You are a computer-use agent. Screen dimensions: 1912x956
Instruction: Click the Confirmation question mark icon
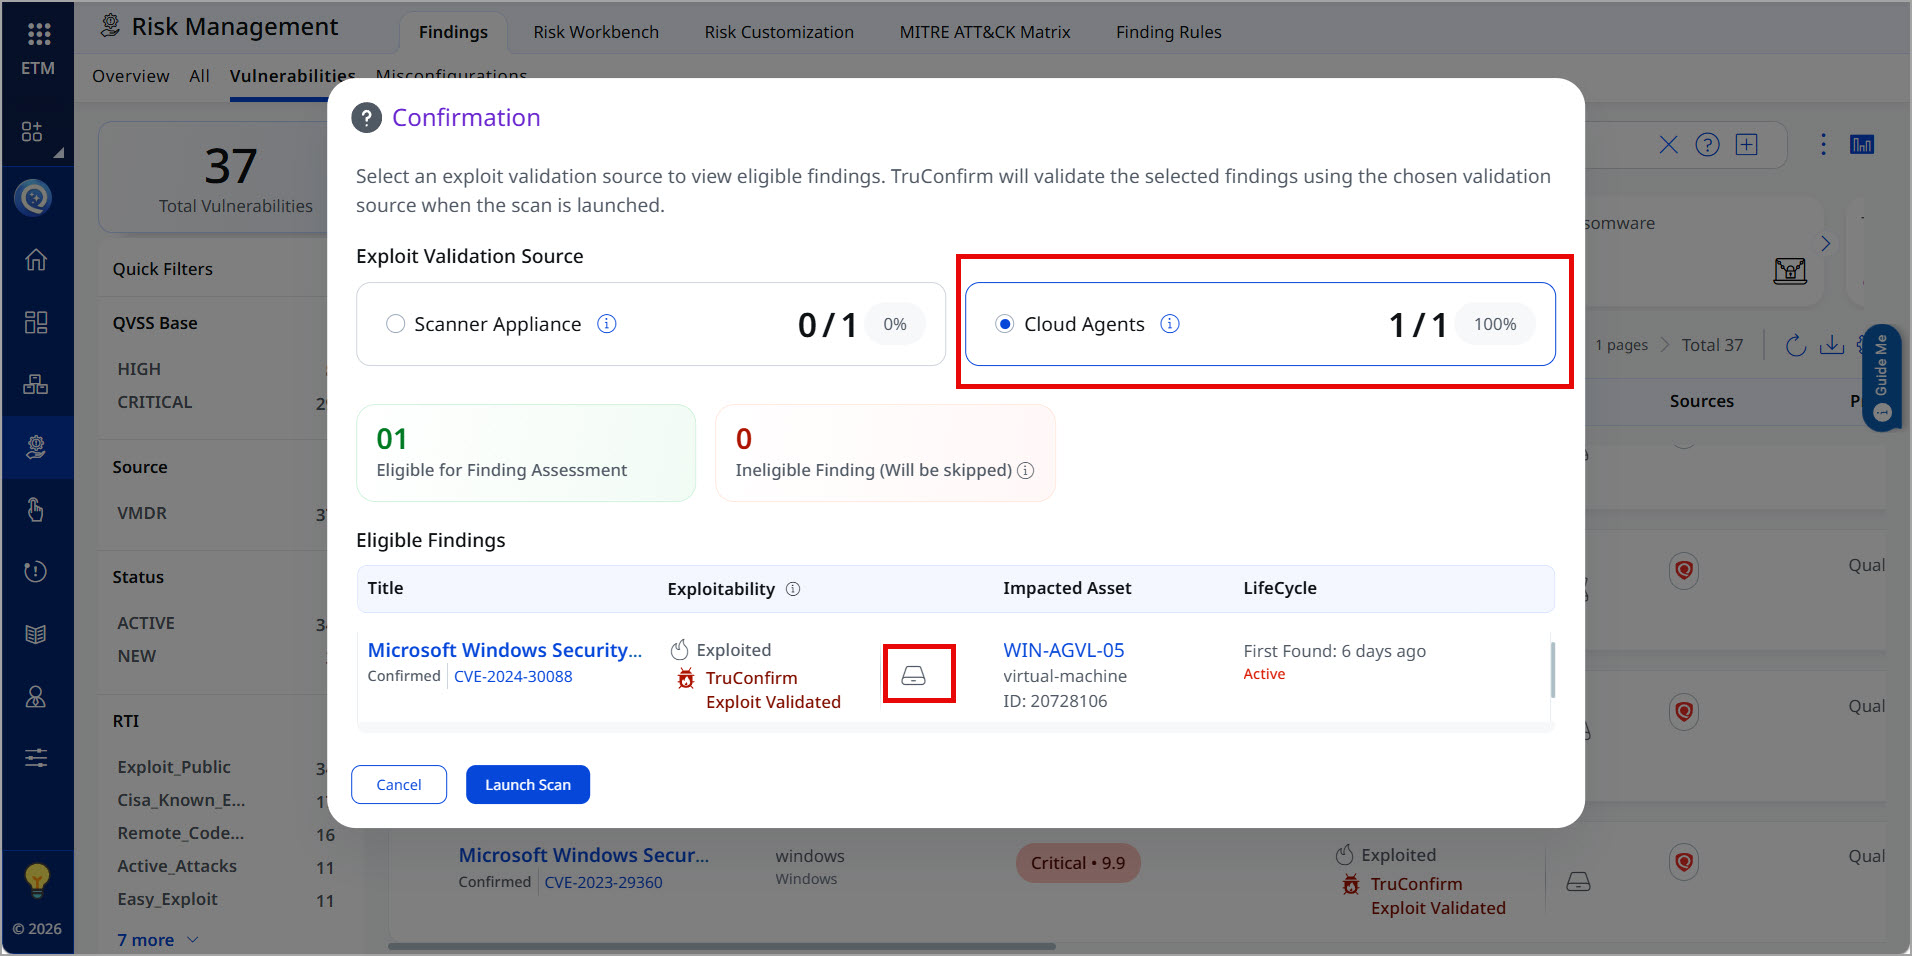pyautogui.click(x=367, y=118)
